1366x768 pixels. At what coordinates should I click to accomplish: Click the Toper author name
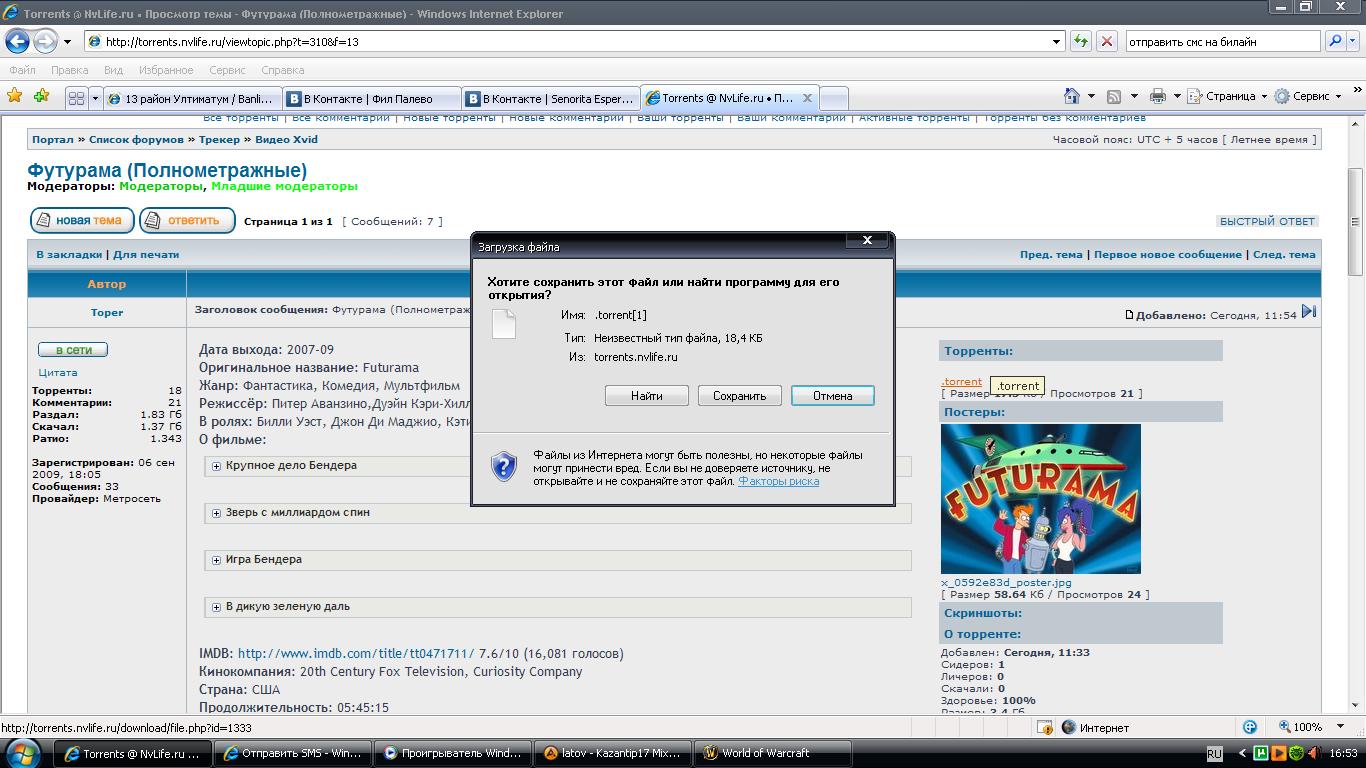107,312
